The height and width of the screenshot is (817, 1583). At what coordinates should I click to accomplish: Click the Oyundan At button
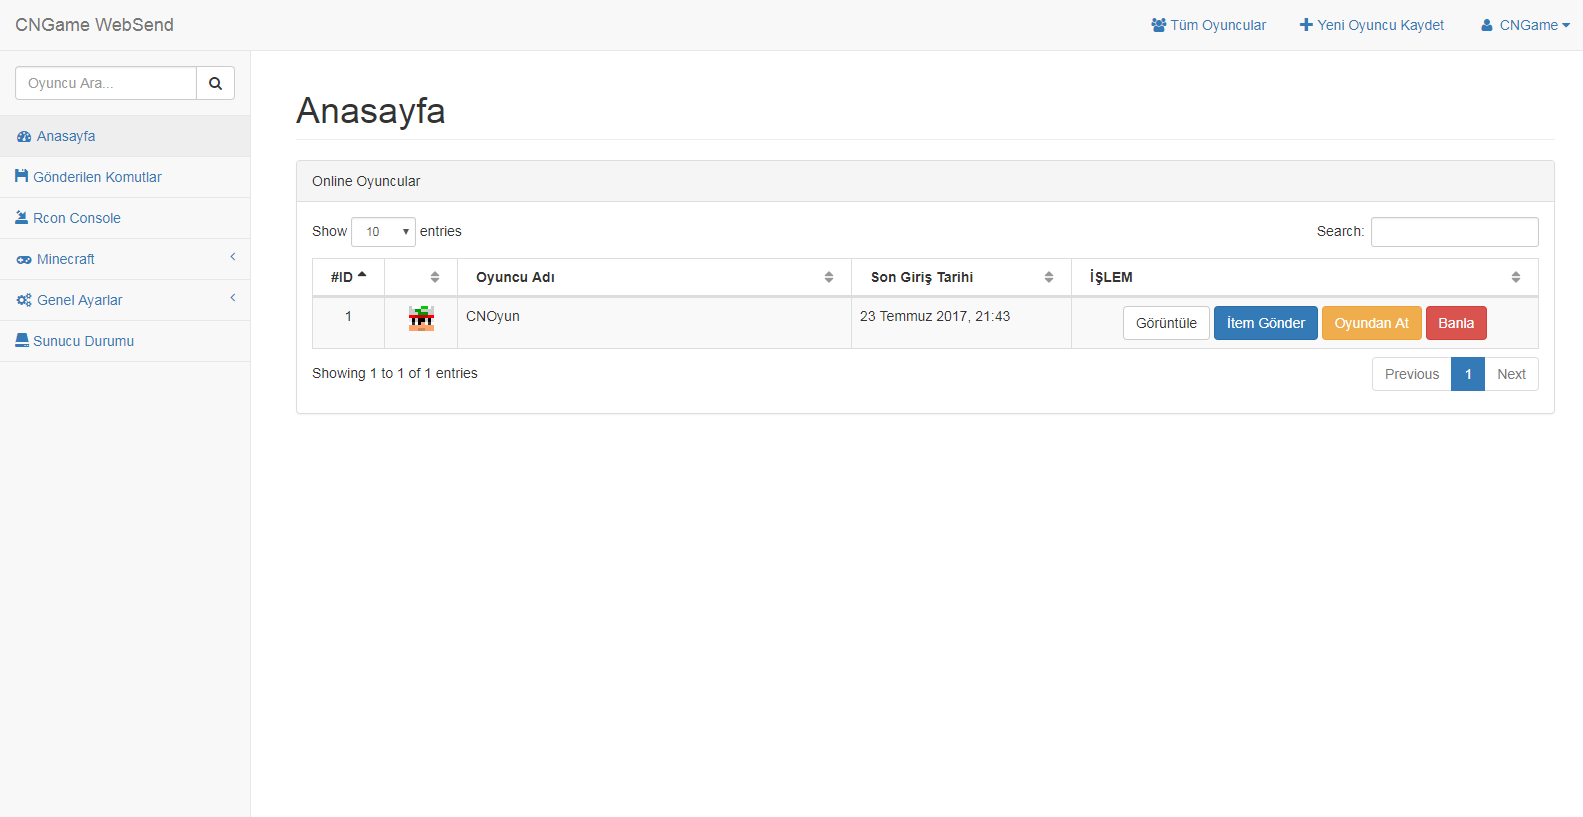[1371, 323]
